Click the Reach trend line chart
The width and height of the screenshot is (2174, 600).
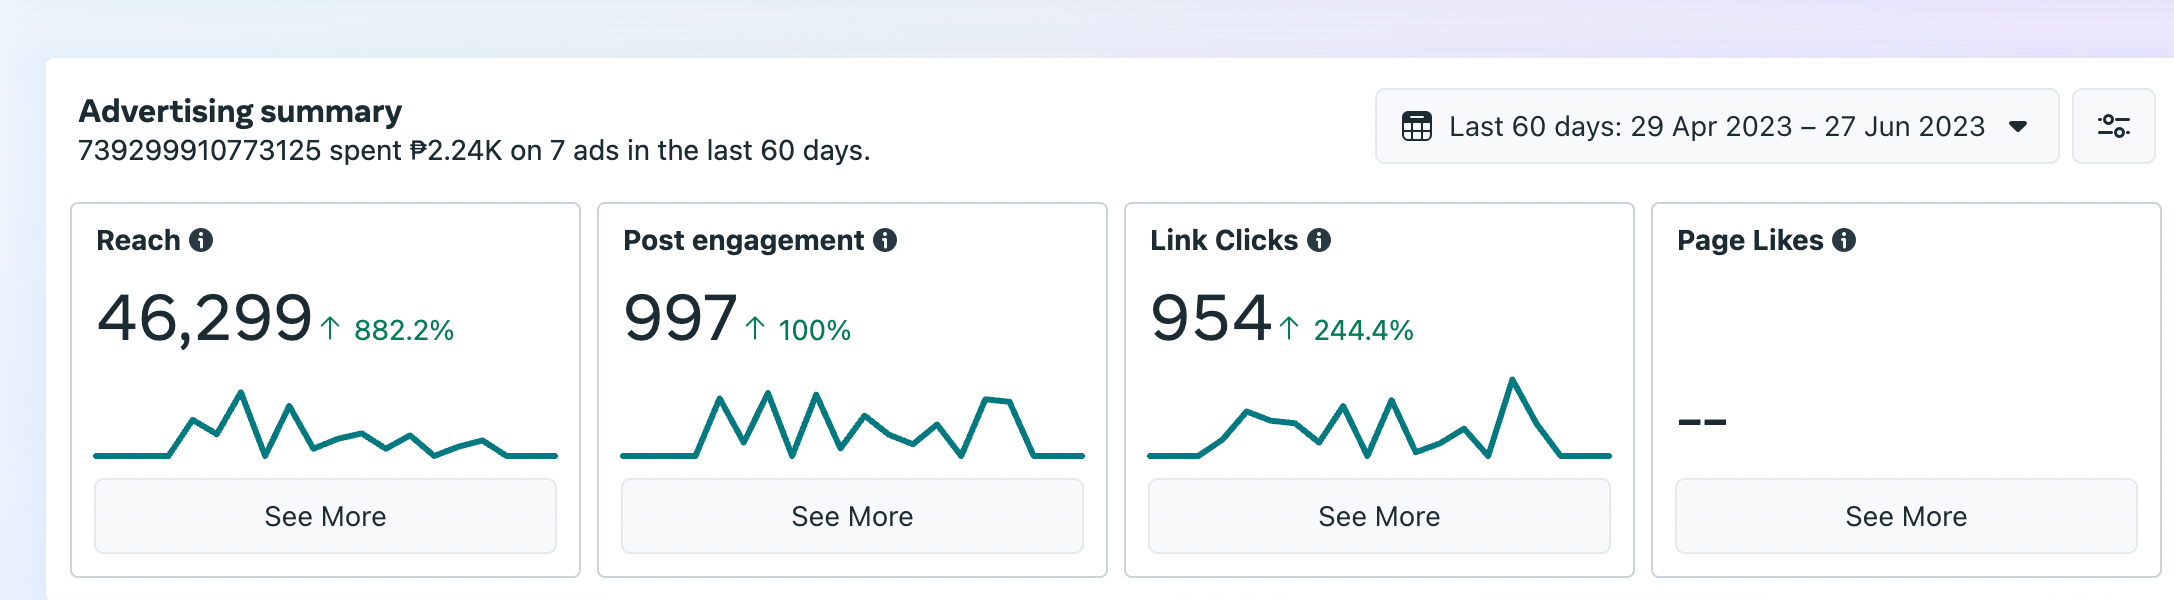point(325,424)
